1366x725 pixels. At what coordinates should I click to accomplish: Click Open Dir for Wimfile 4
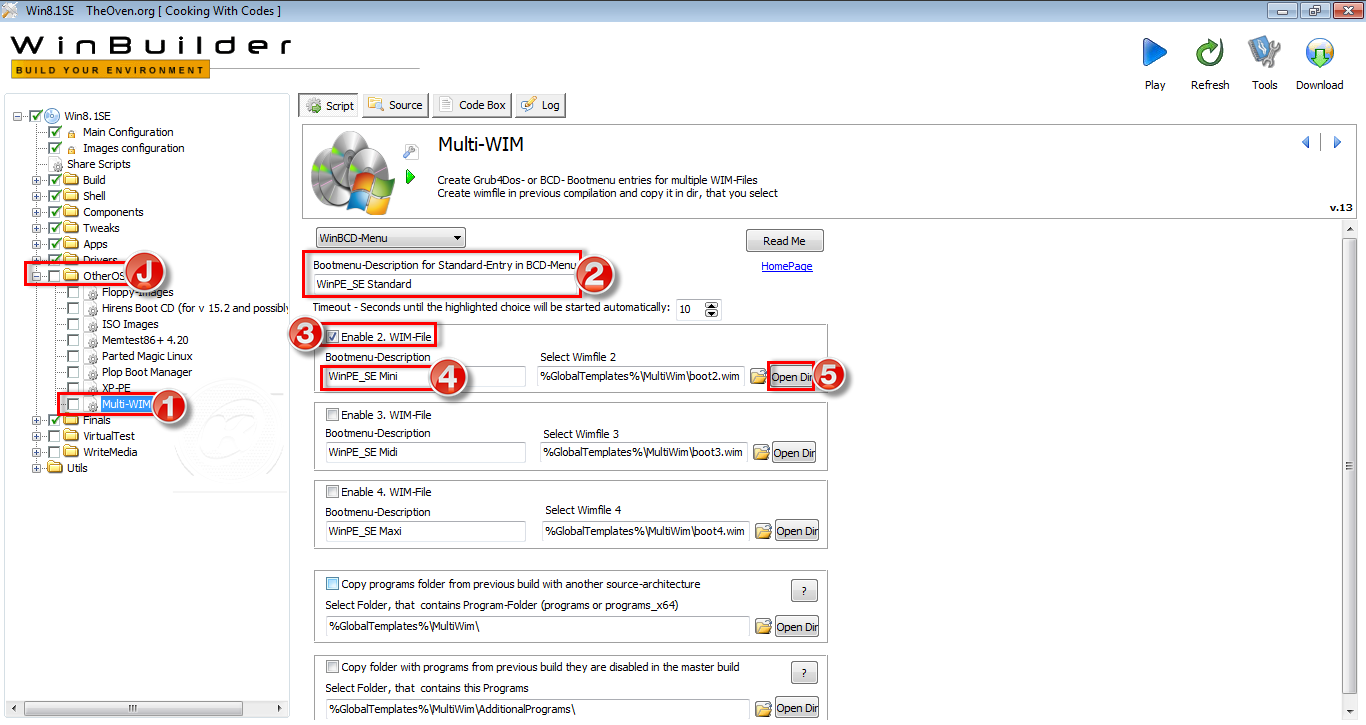point(797,531)
